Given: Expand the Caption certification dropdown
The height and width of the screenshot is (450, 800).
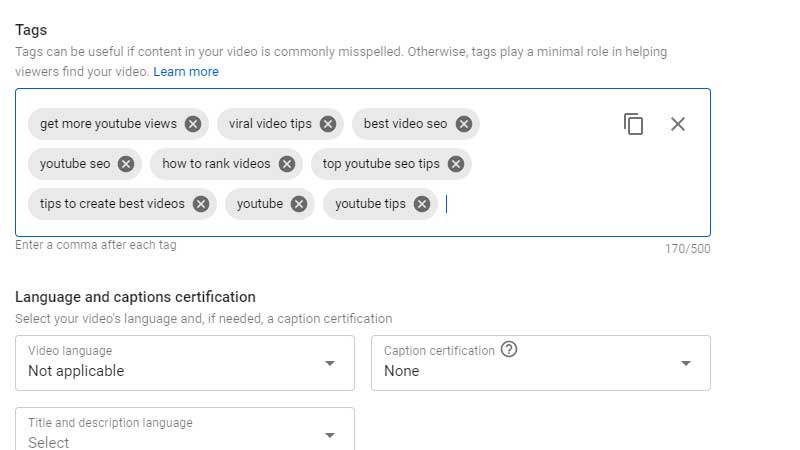Looking at the screenshot, I should point(541,363).
